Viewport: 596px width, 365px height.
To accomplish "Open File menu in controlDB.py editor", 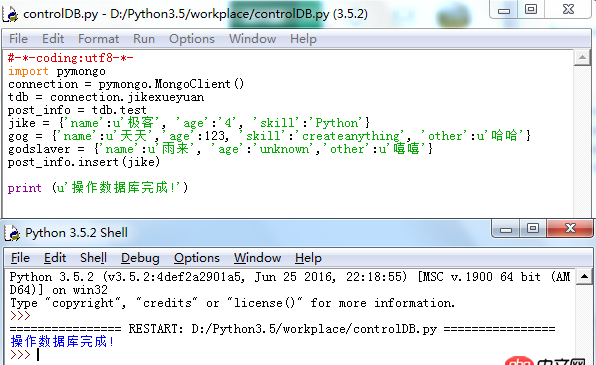I will pyautogui.click(x=18, y=39).
